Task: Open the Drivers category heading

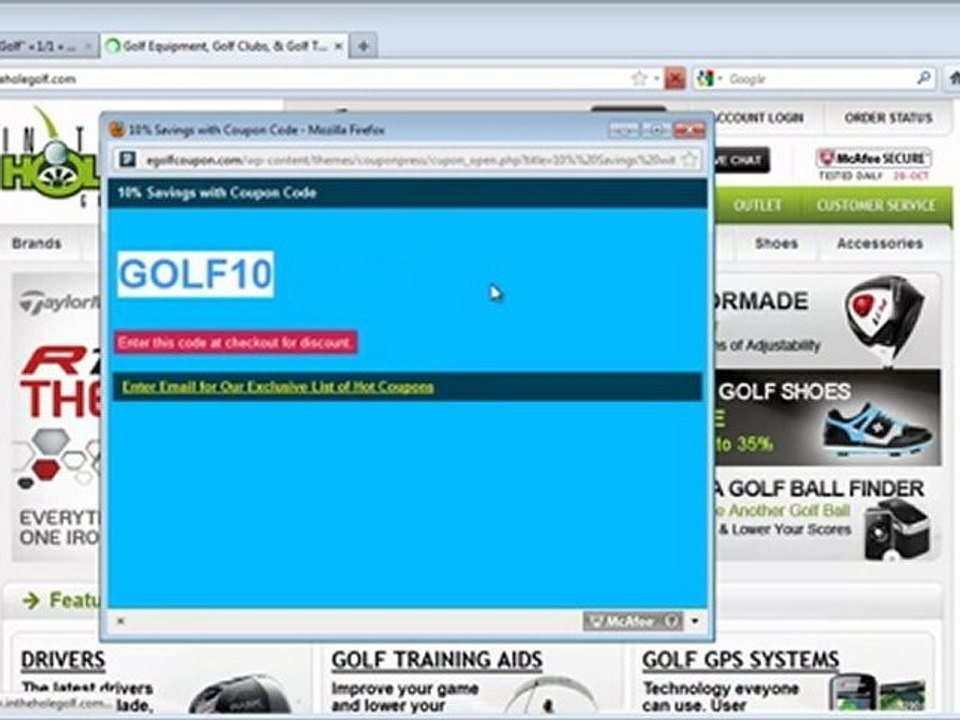Action: pyautogui.click(x=63, y=660)
